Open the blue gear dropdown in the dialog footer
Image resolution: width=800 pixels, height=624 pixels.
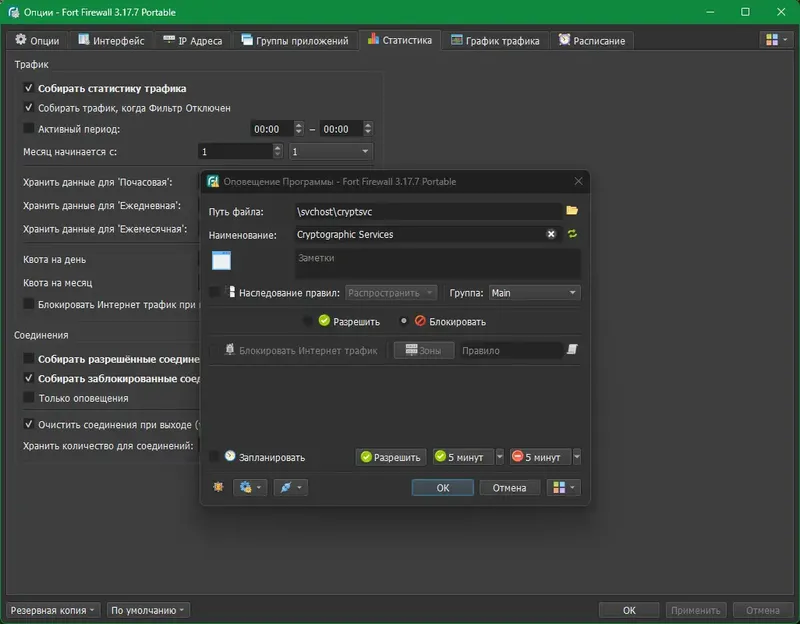[250, 487]
